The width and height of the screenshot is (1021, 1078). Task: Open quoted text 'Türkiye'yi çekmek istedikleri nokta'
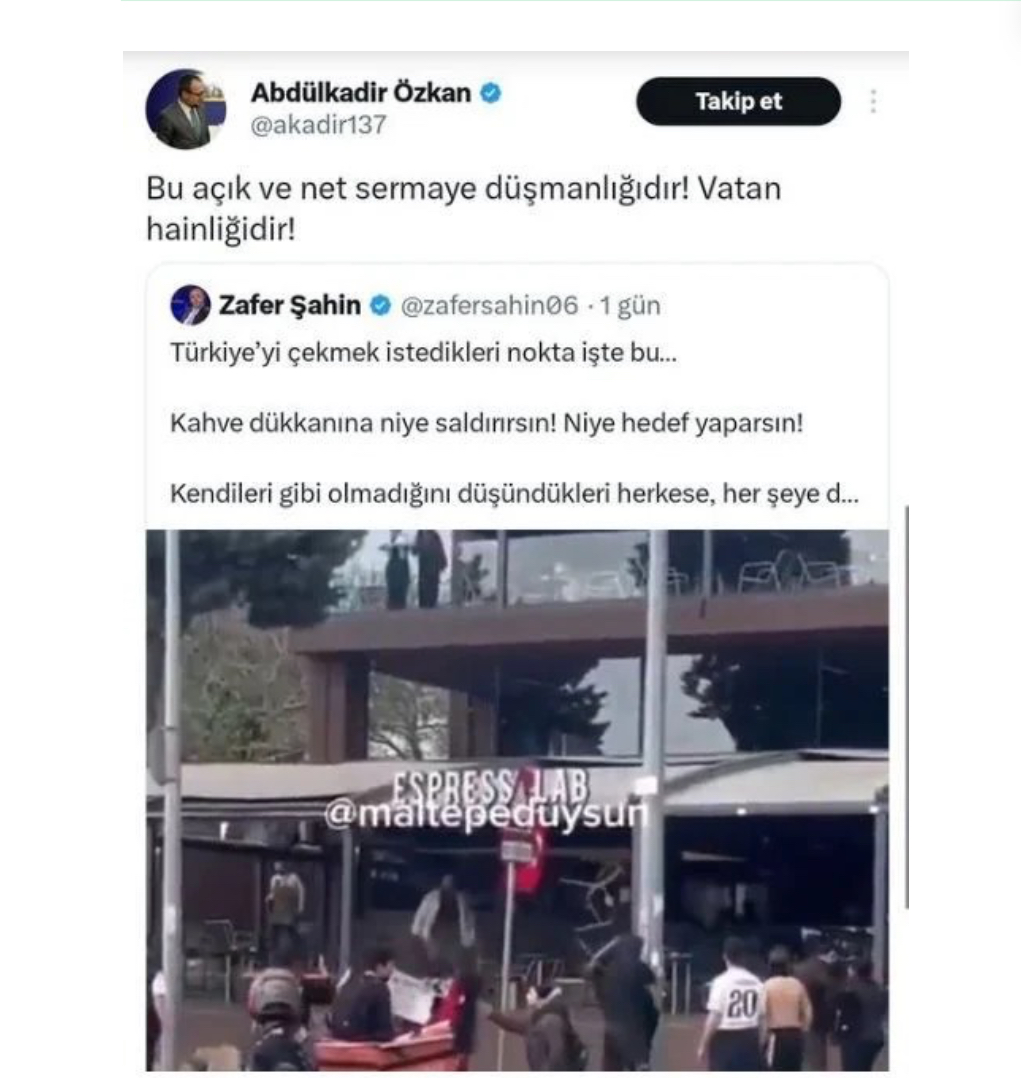pyautogui.click(x=373, y=353)
